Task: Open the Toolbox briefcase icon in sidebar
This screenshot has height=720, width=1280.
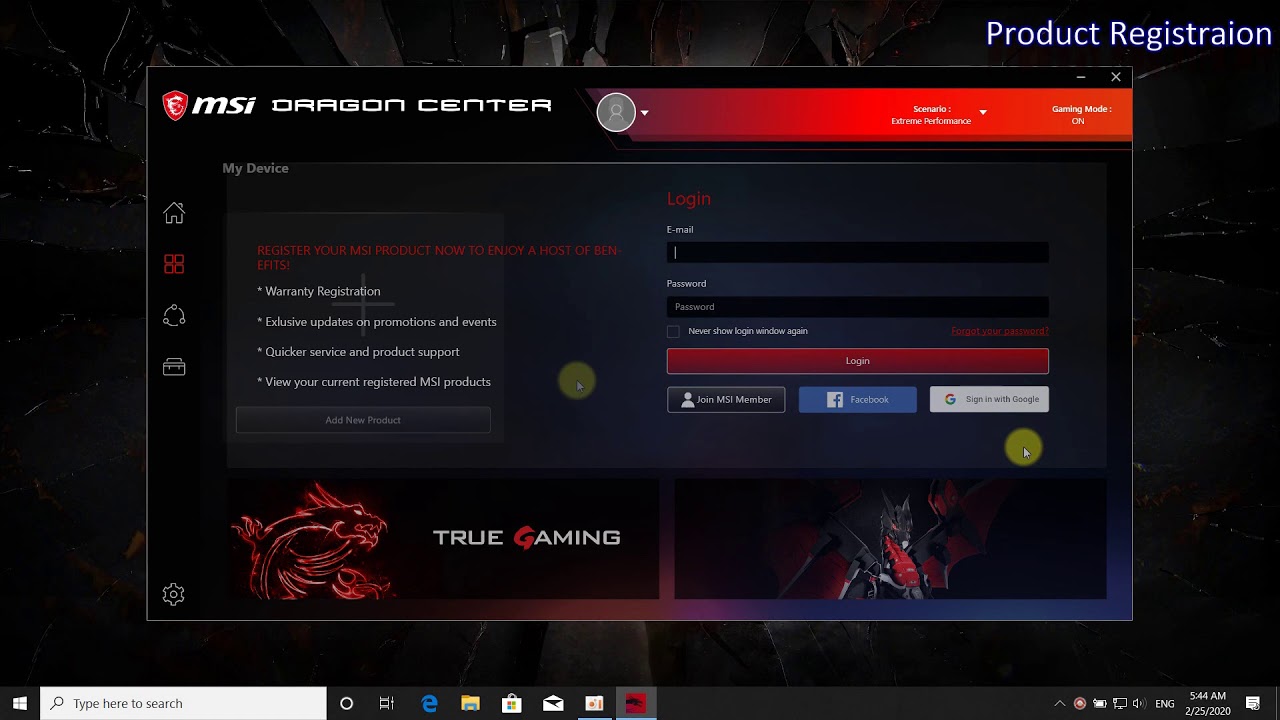Action: coord(174,367)
